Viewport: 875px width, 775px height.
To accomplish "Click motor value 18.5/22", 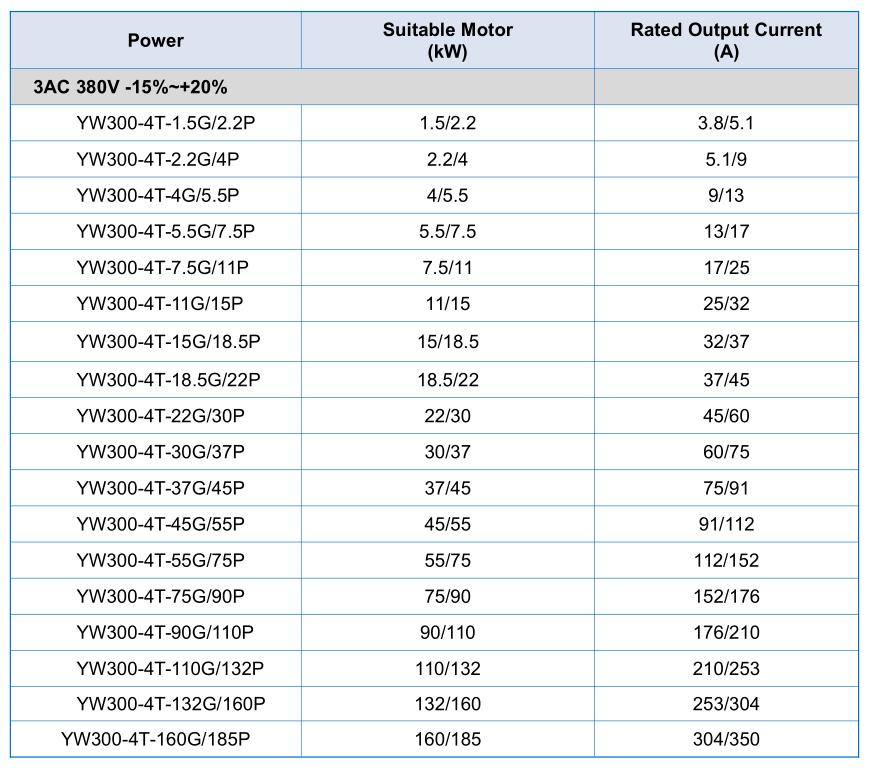I will (x=448, y=380).
